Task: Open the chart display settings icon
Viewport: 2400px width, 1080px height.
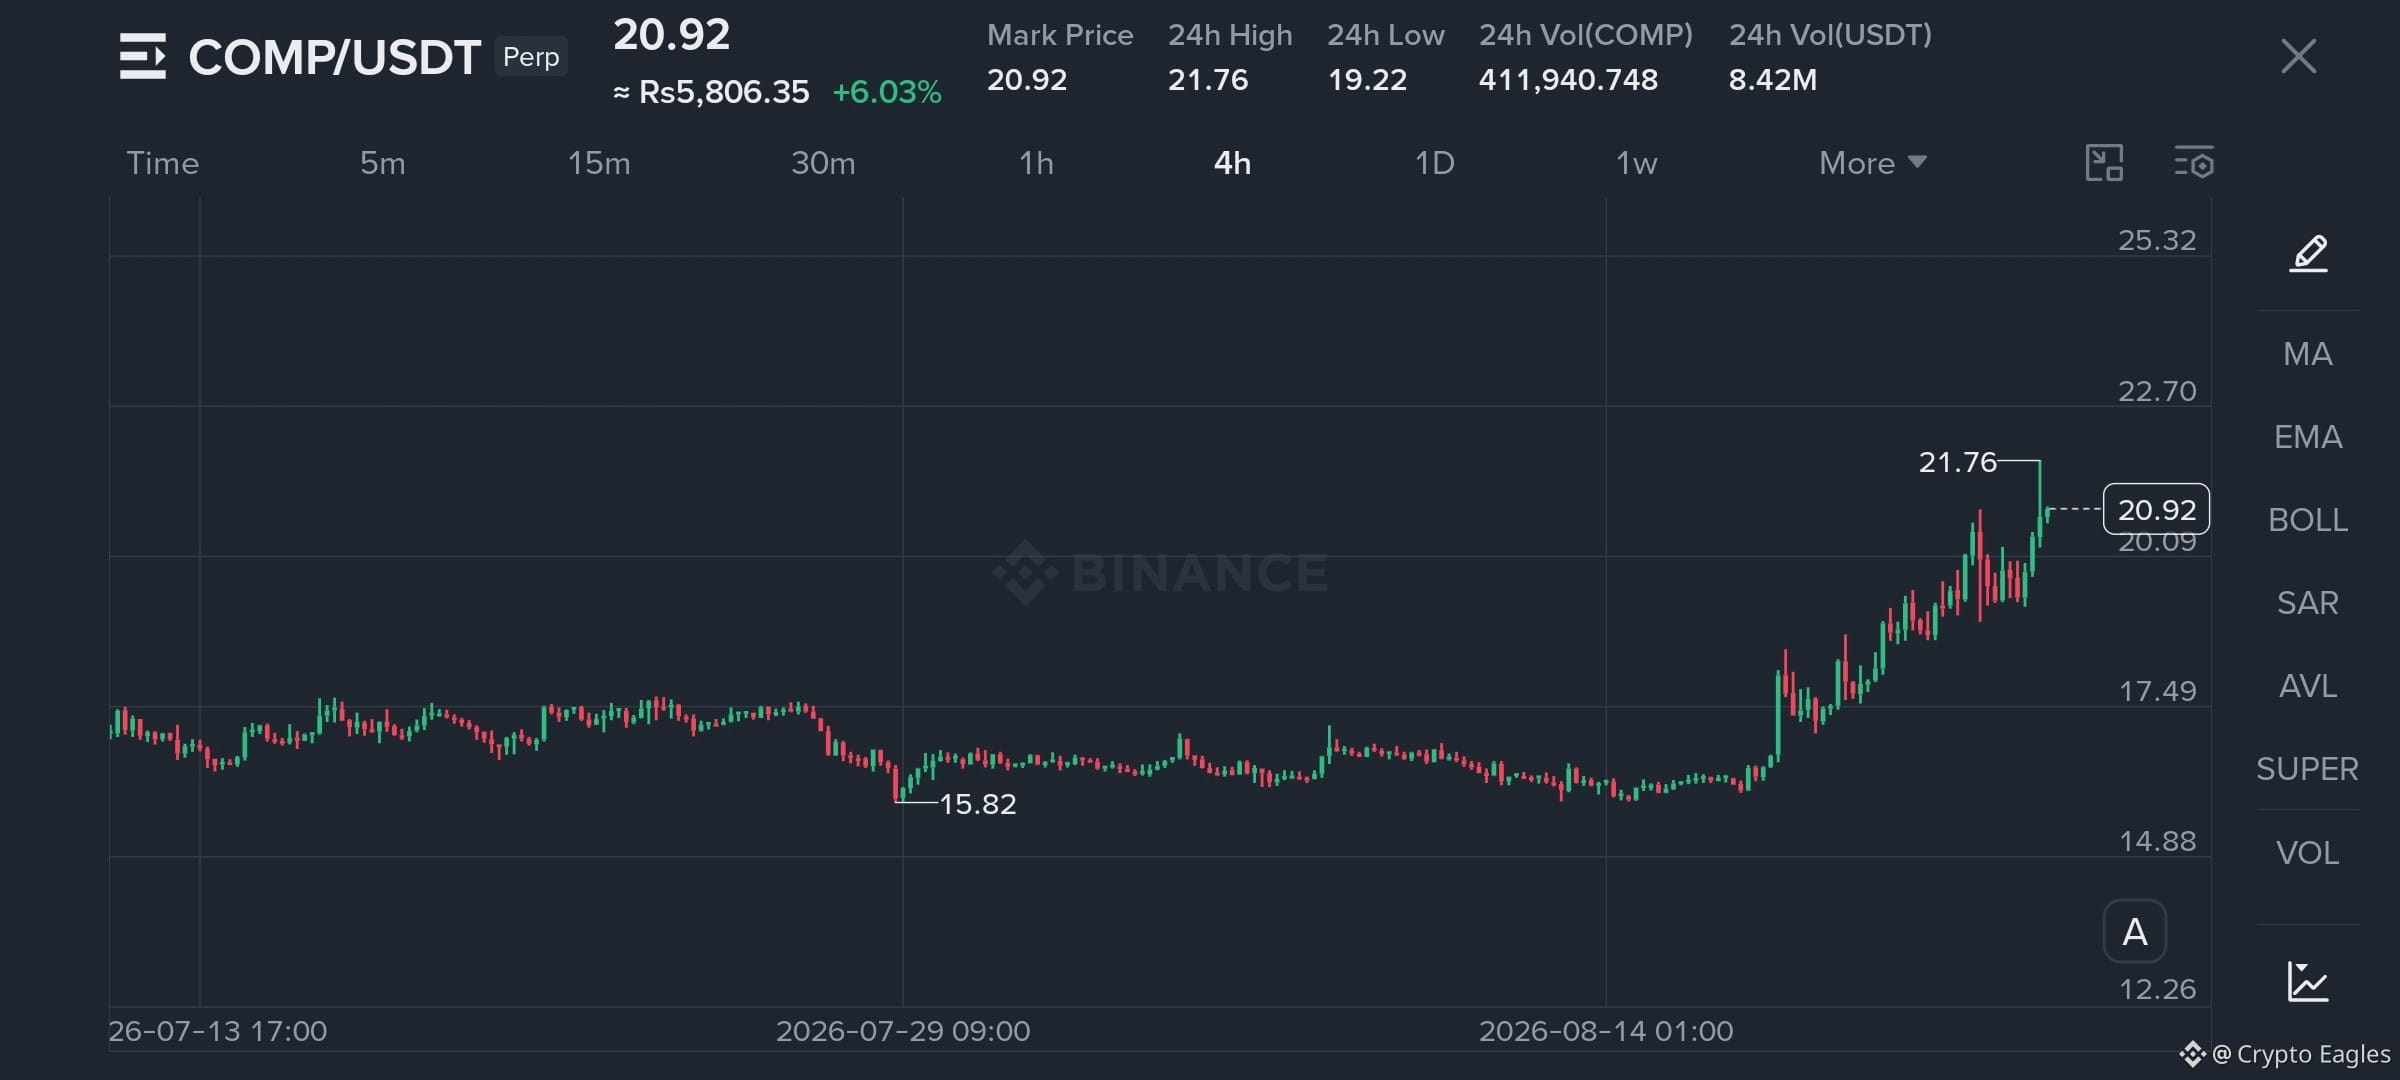Action: [x=2194, y=163]
